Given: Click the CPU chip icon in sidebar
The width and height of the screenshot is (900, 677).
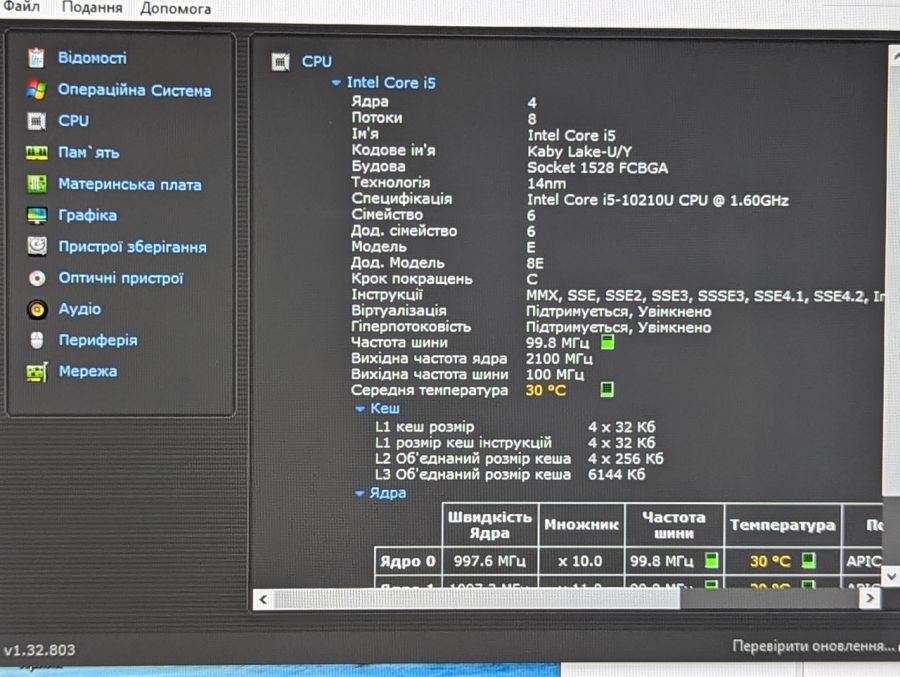Looking at the screenshot, I should pyautogui.click(x=36, y=121).
